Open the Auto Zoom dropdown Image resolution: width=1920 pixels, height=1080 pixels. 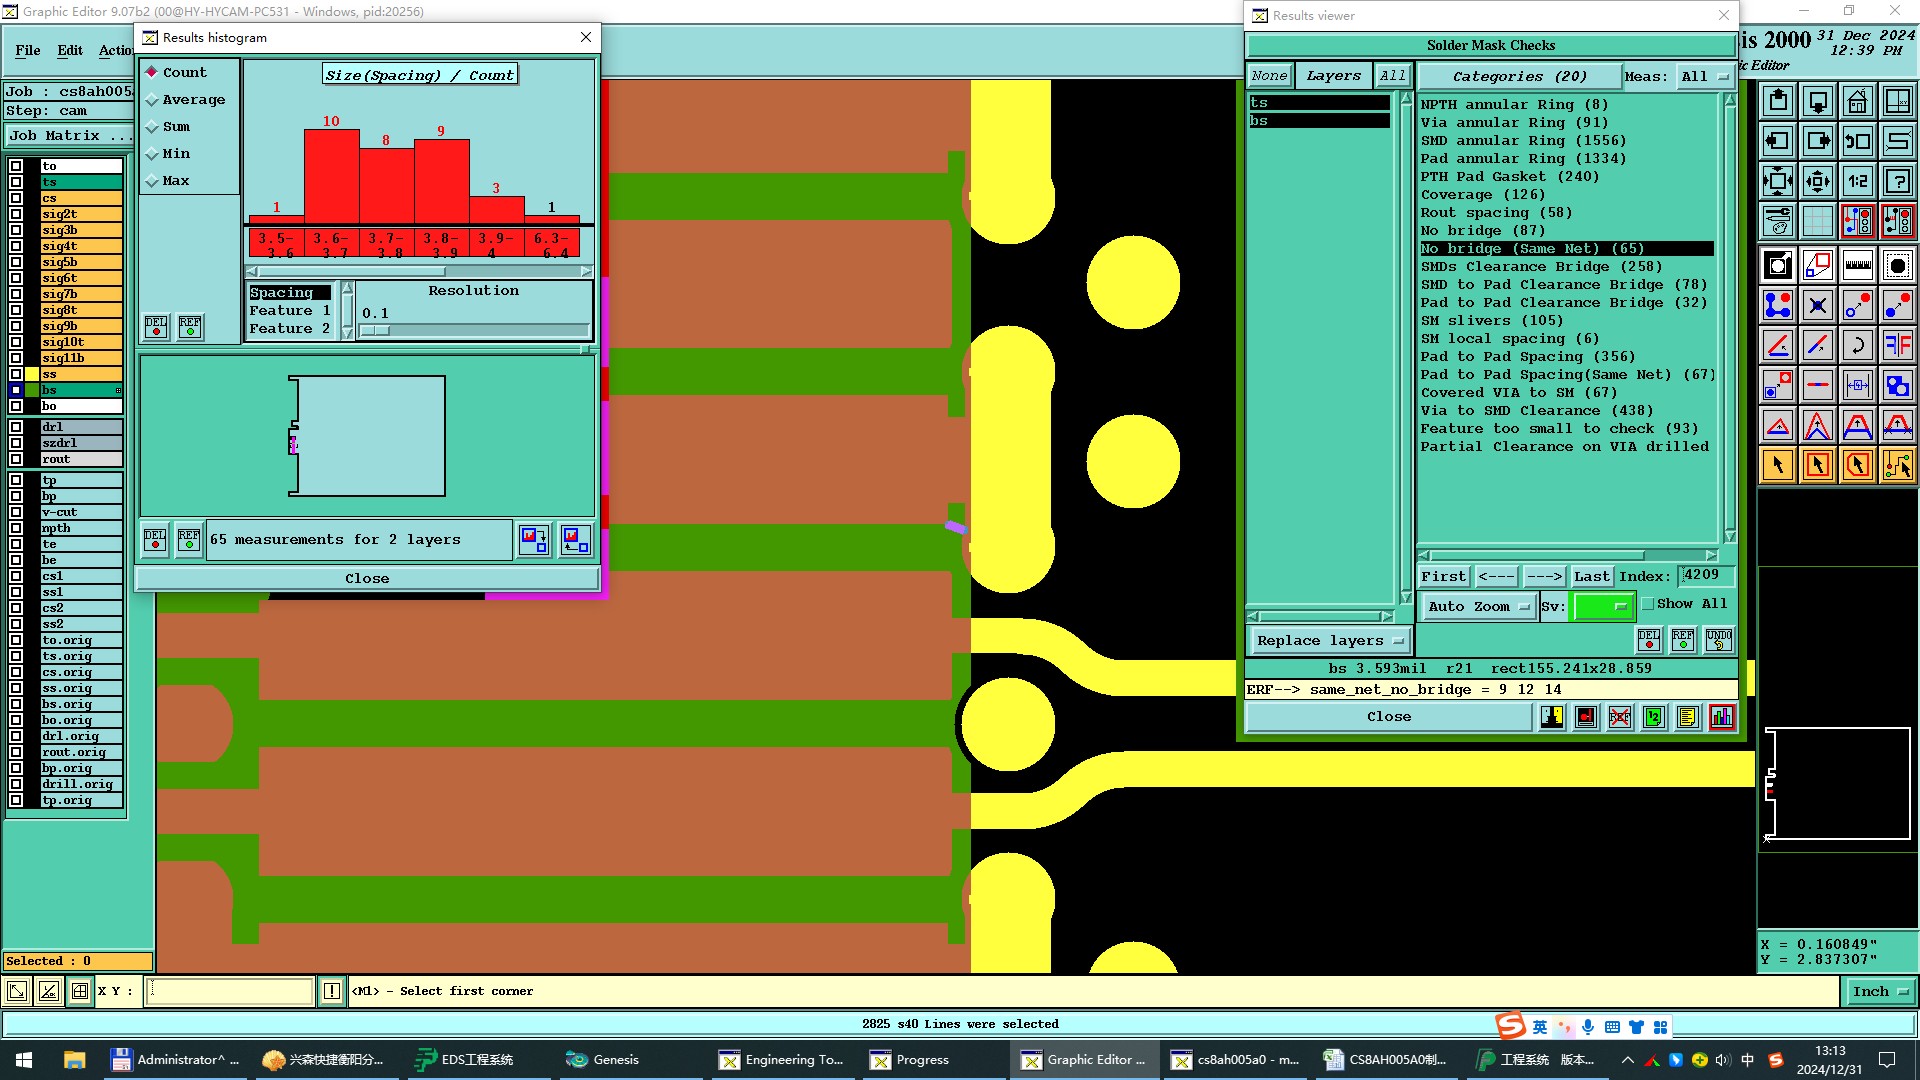[x=1478, y=607]
